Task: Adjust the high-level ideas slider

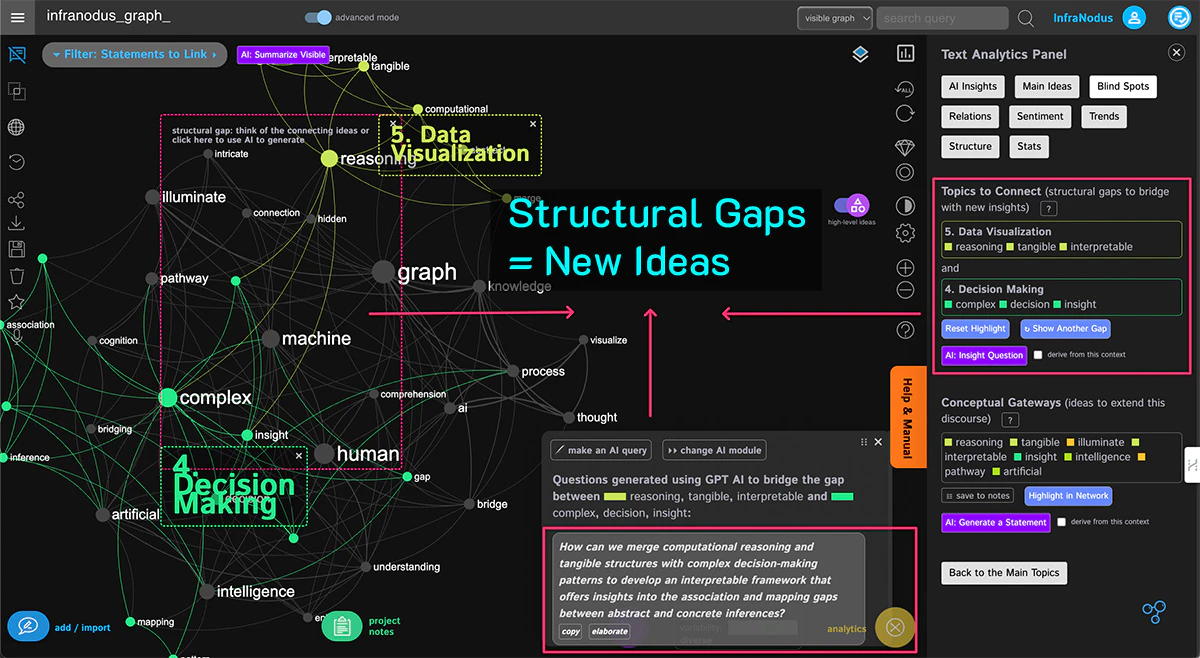Action: point(851,205)
